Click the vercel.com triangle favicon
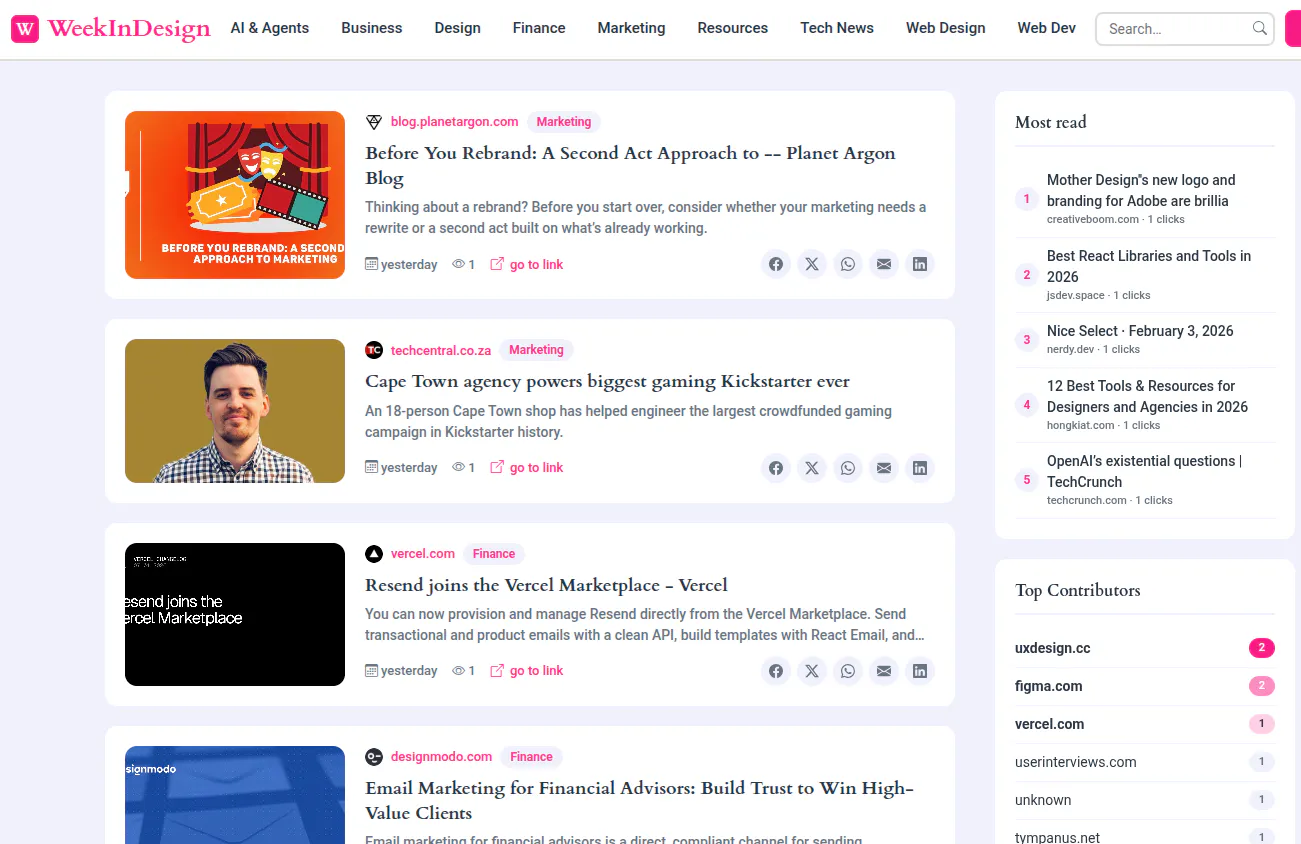The width and height of the screenshot is (1301, 844). (374, 554)
